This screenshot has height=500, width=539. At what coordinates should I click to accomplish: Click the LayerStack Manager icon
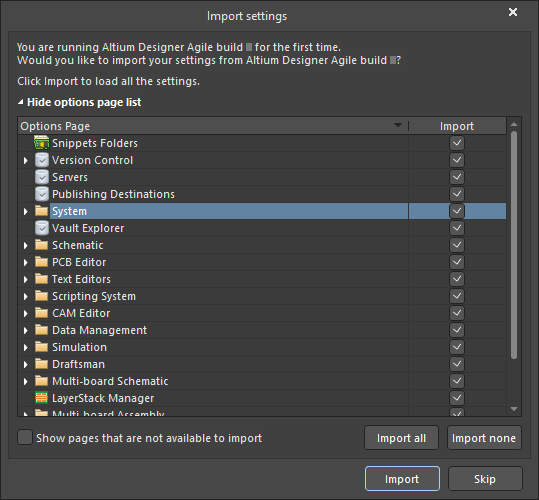[42, 398]
